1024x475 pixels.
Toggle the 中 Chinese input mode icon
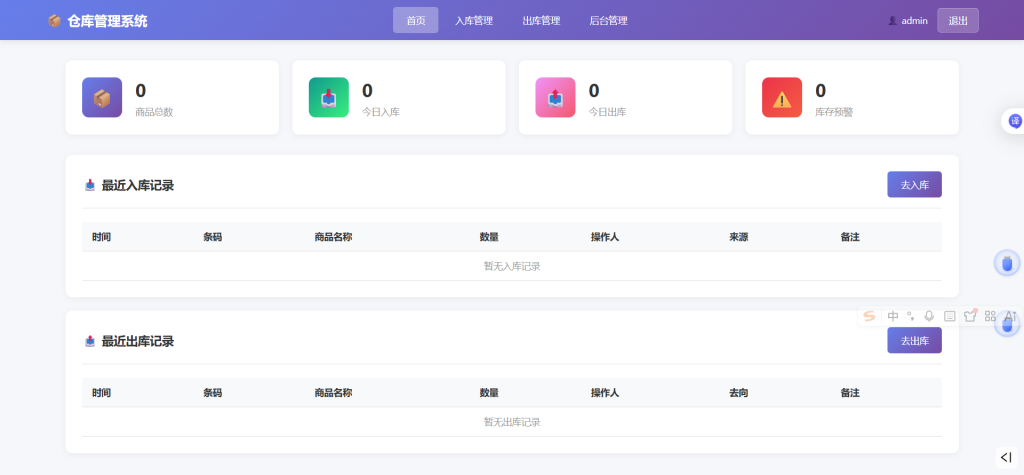point(893,316)
